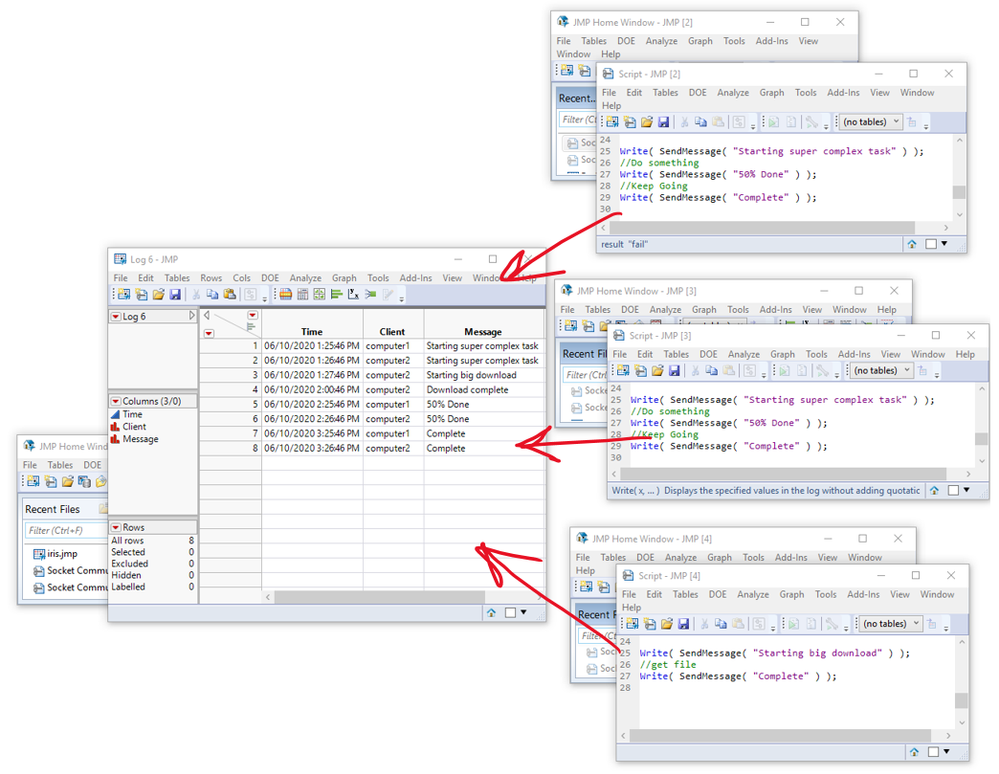Viewport: 999px width, 774px height.
Task: Expand Log 6 panel right-pointing triangle
Action: 191,316
